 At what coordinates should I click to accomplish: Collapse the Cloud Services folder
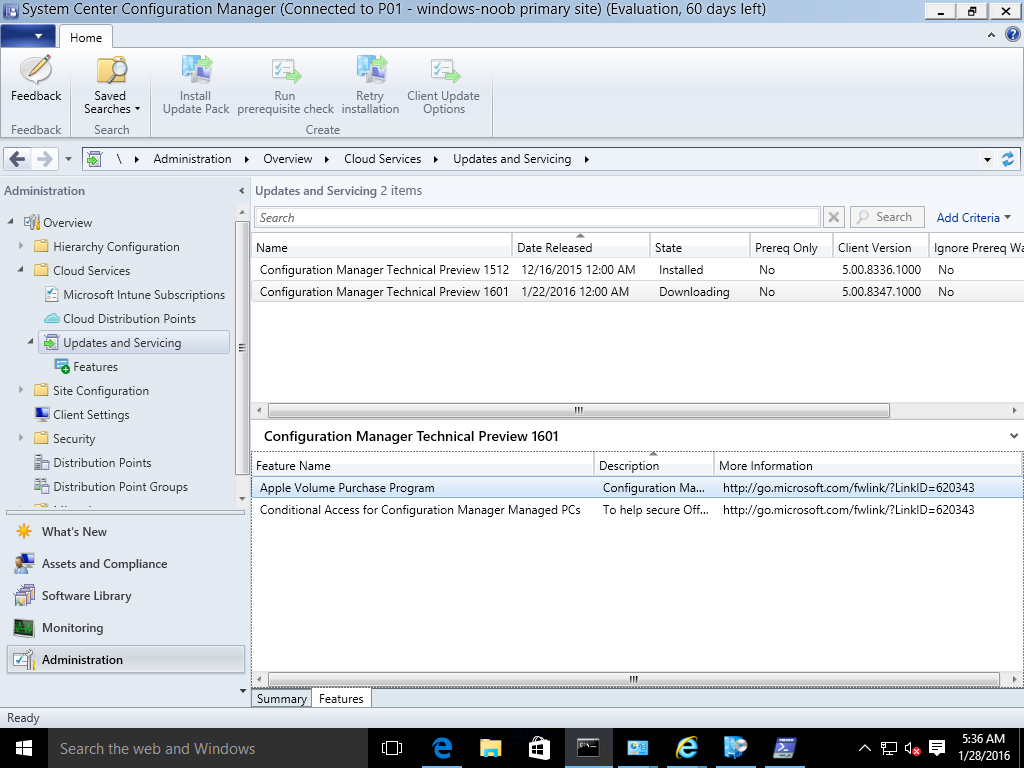[x=21, y=270]
